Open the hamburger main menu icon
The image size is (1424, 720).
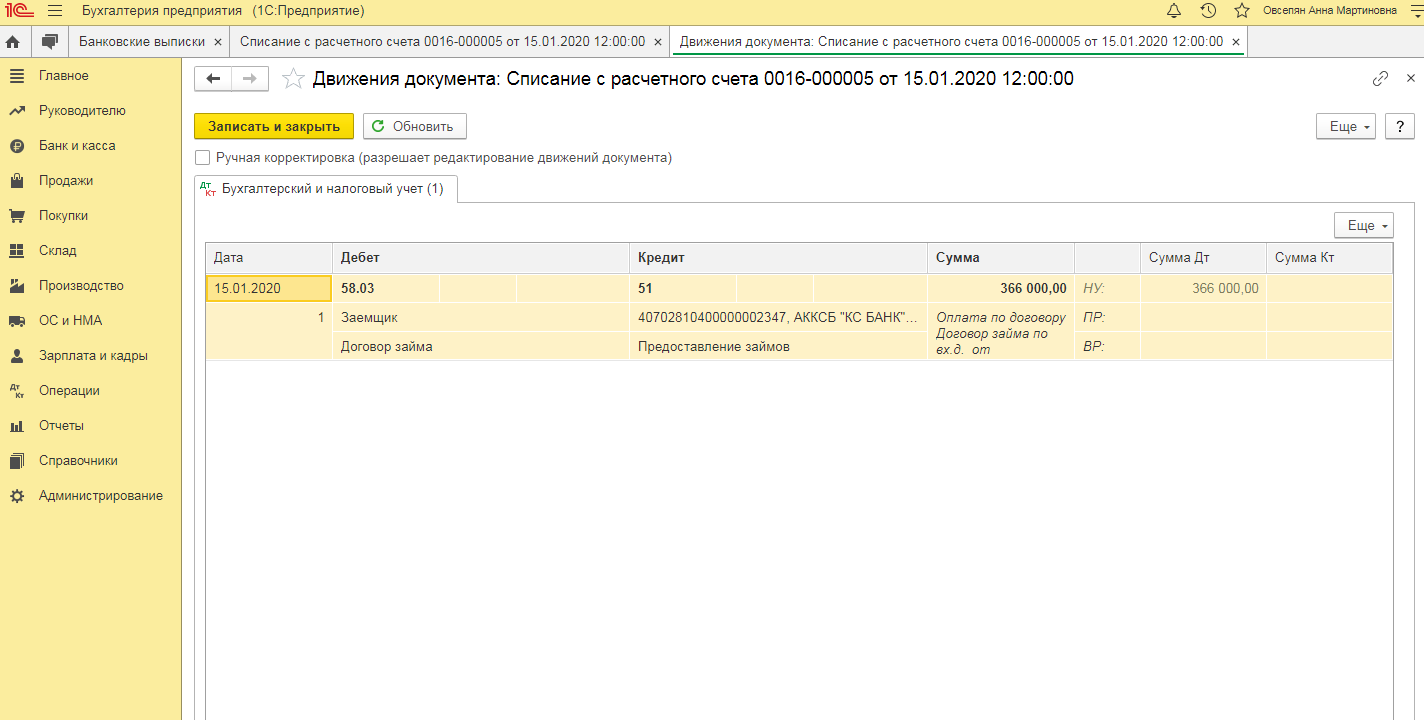[55, 11]
